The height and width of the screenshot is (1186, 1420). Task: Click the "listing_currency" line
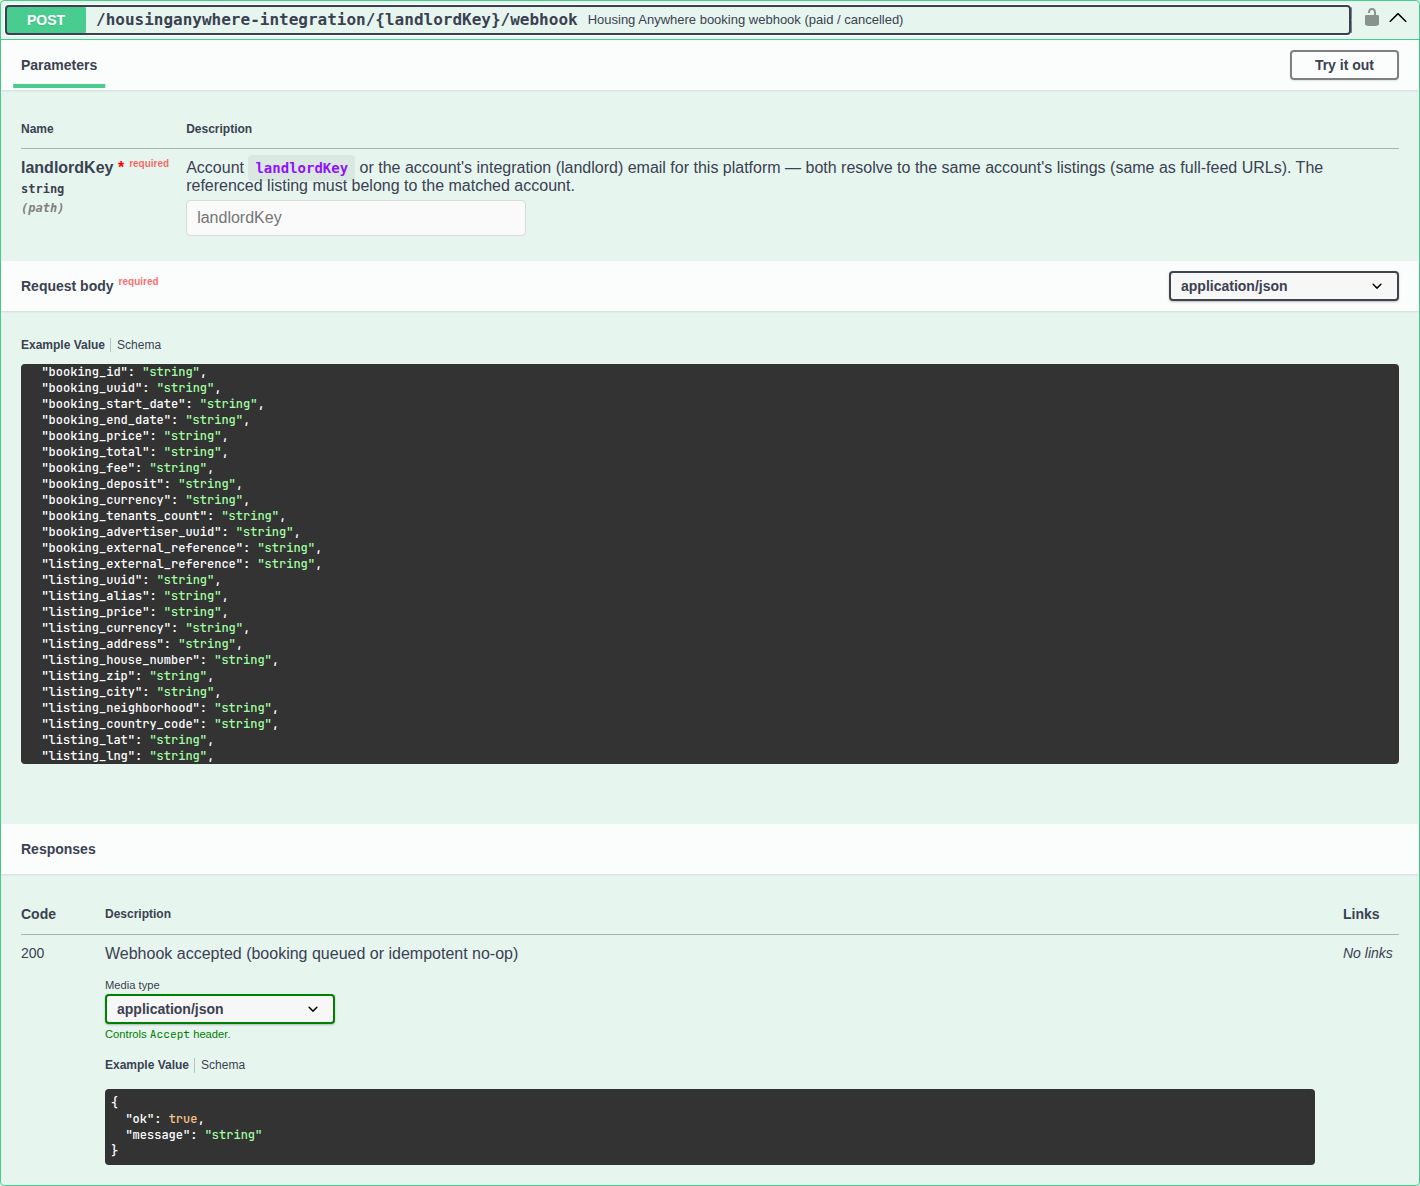tap(146, 628)
